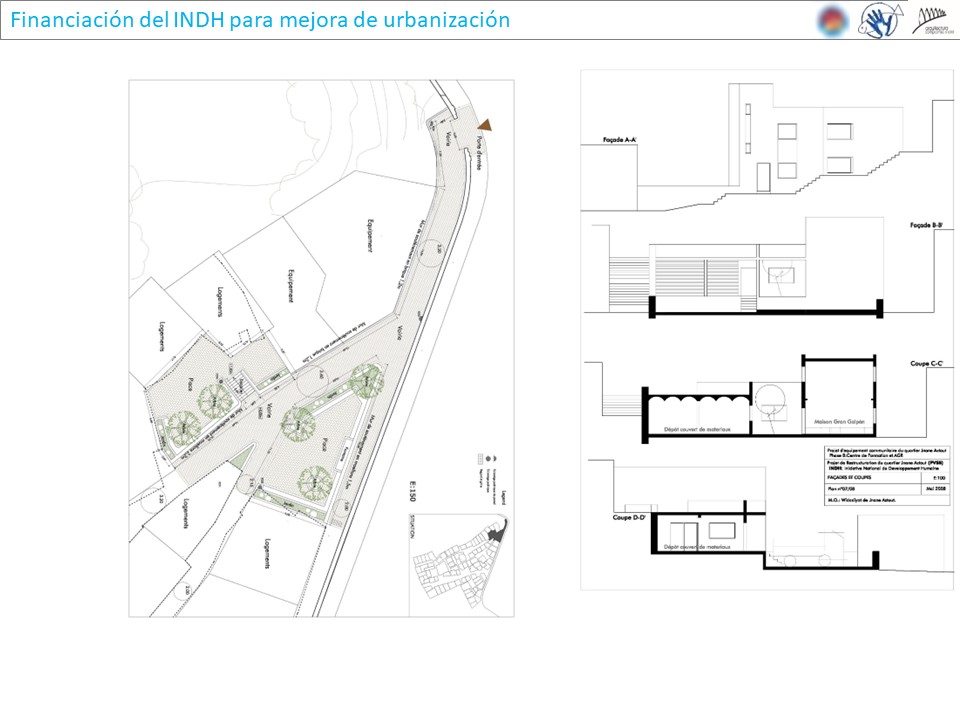Click the round orange-blue logo in header
Screen dimensions: 960x720
click(x=830, y=20)
